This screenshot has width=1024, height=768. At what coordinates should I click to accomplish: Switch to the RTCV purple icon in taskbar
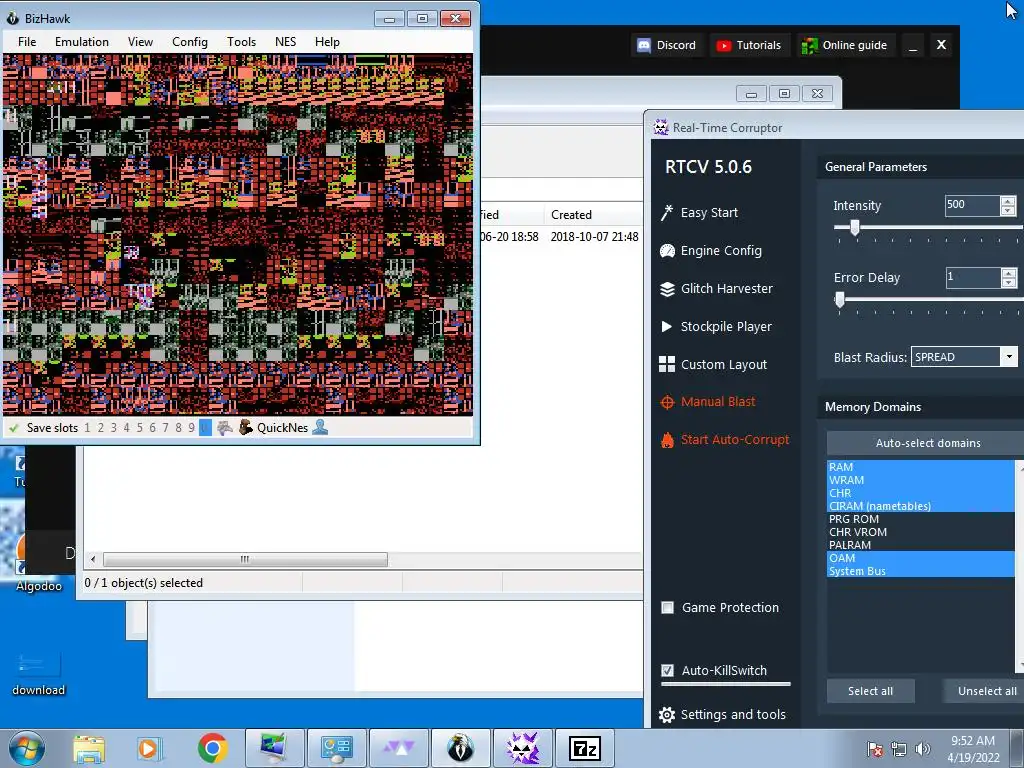(x=523, y=748)
